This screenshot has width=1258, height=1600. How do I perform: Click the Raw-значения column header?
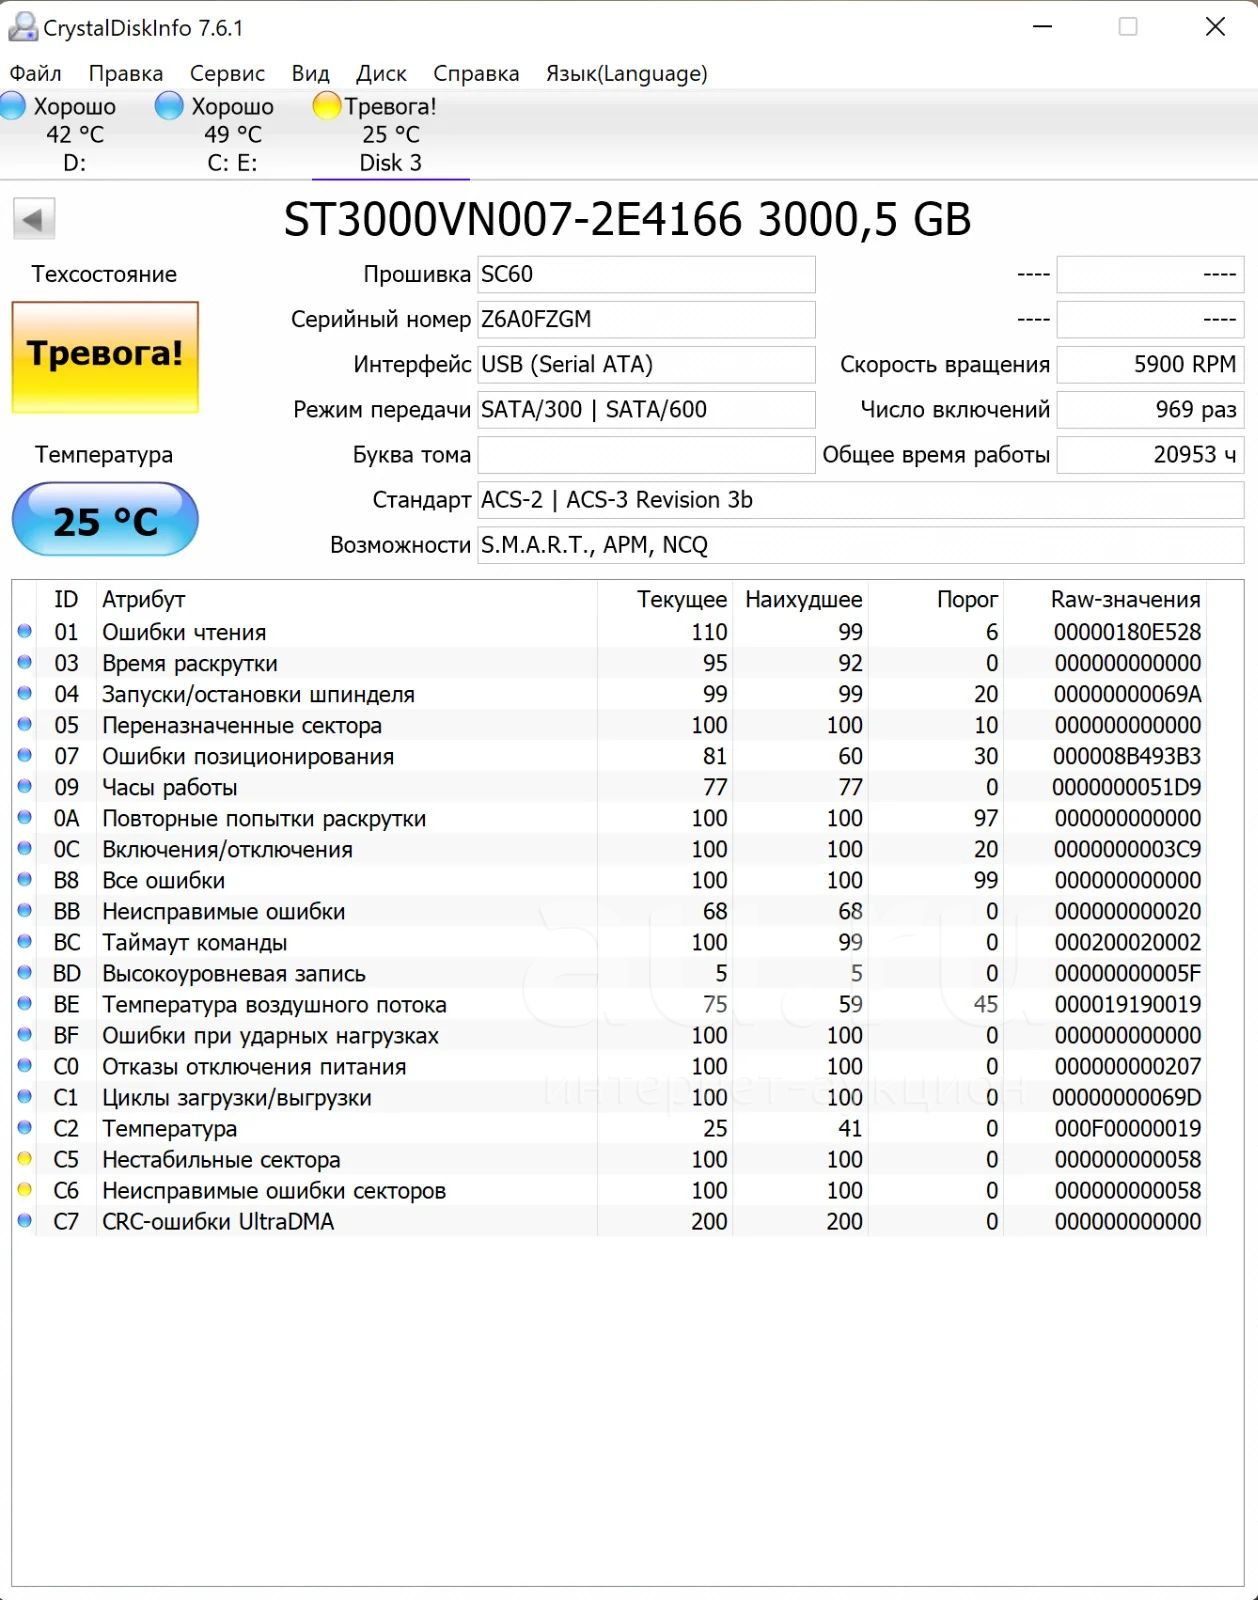1125,599
